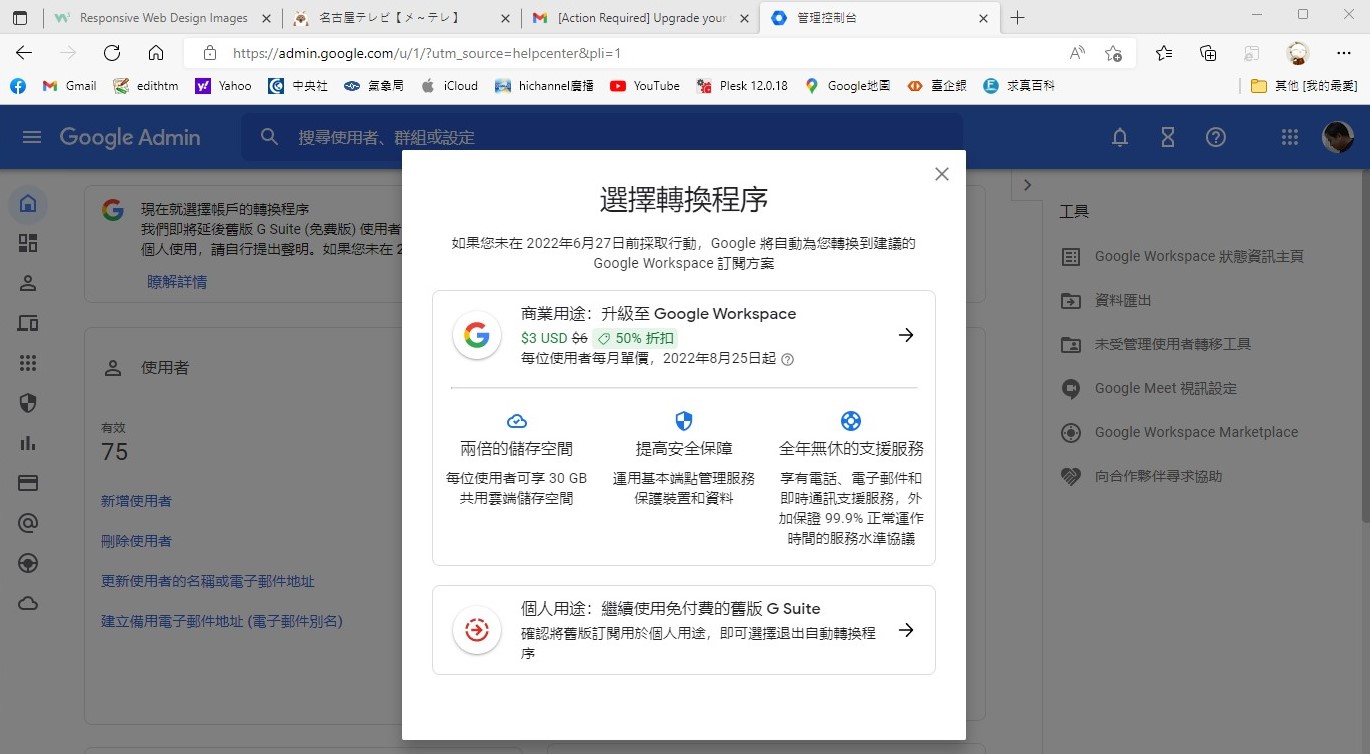Close the 選擇轉換程序 dialog
Screen dimensions: 1370x754
tap(941, 174)
